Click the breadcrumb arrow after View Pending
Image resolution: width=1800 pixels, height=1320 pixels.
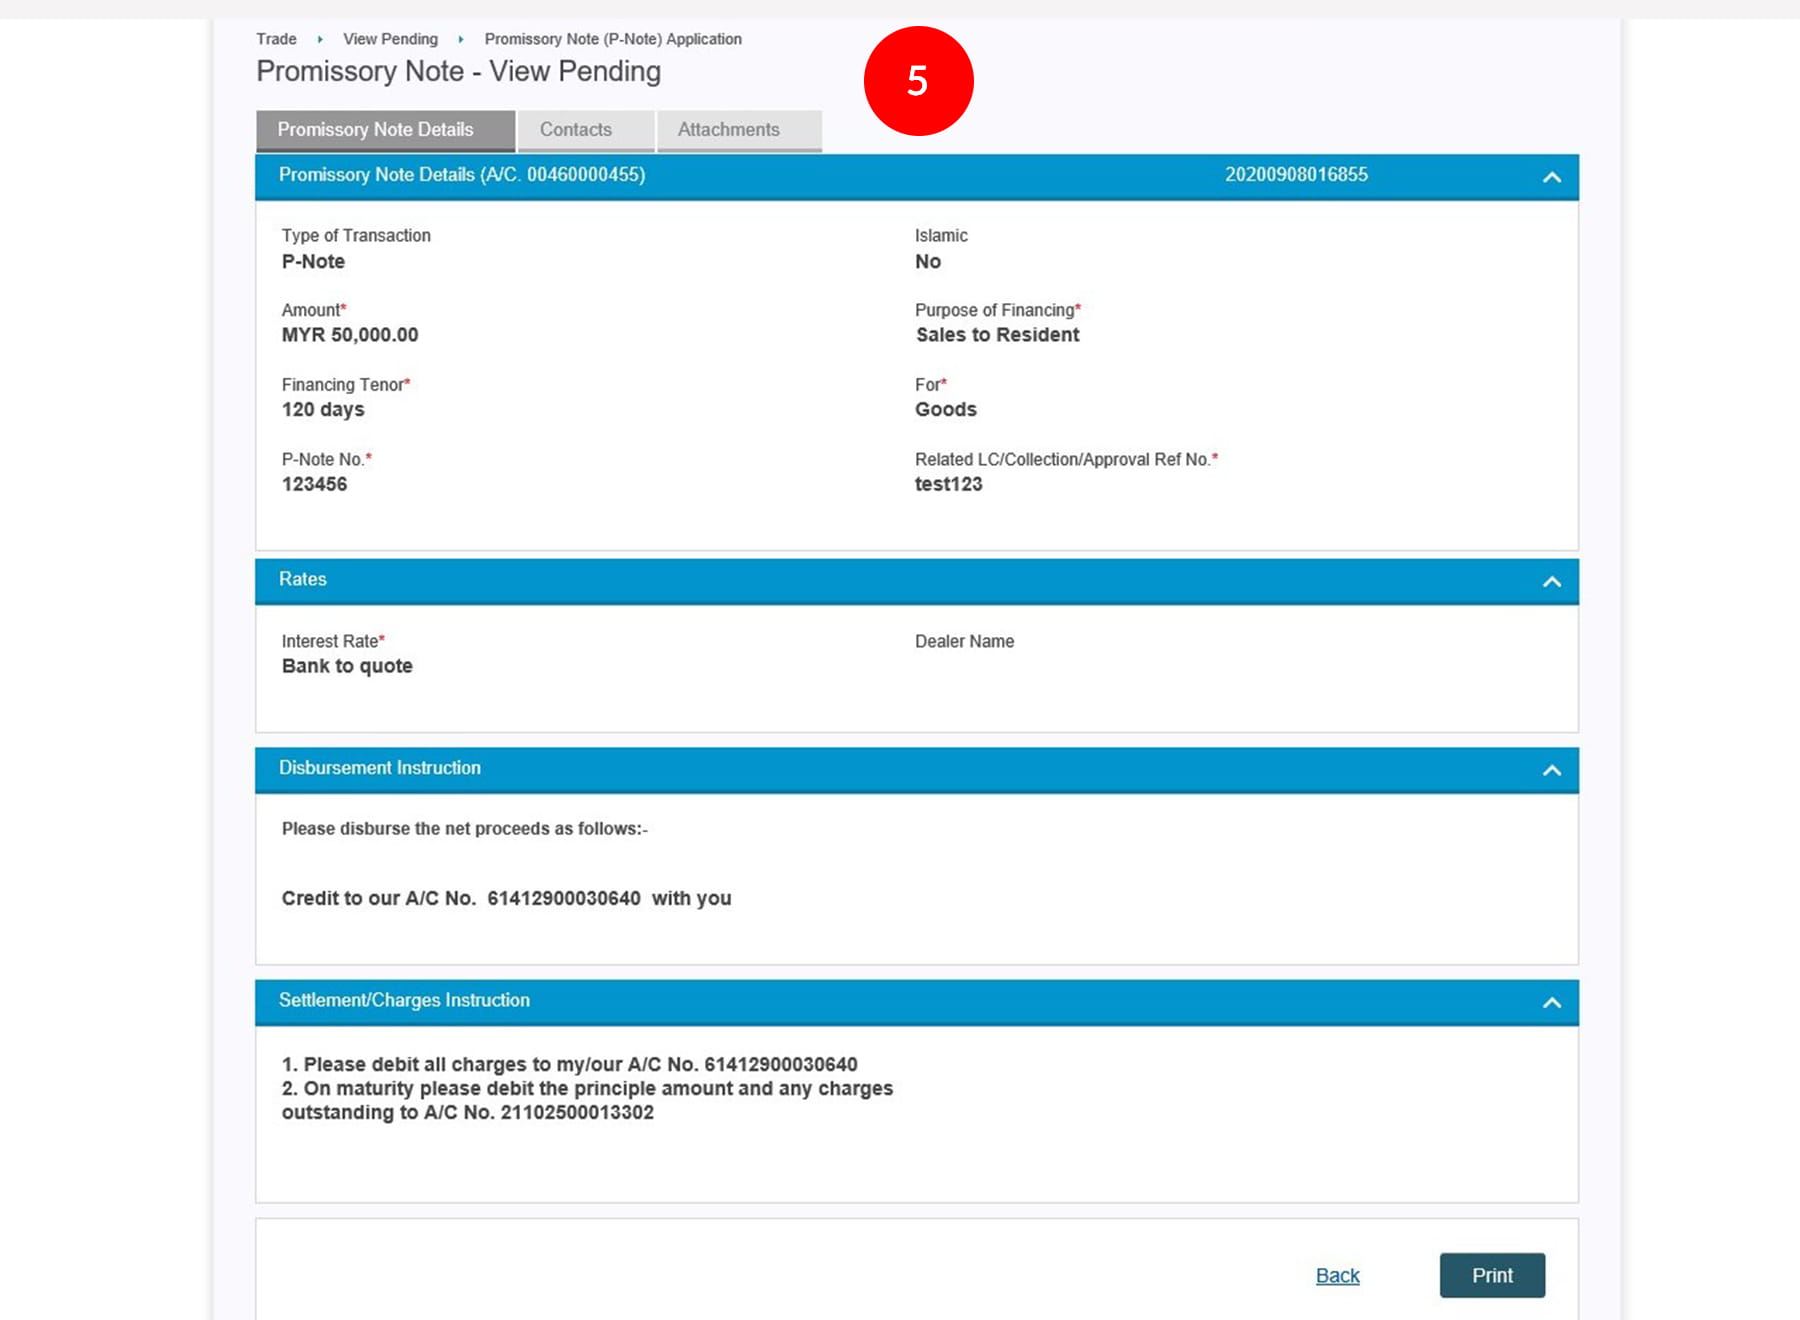tap(461, 39)
